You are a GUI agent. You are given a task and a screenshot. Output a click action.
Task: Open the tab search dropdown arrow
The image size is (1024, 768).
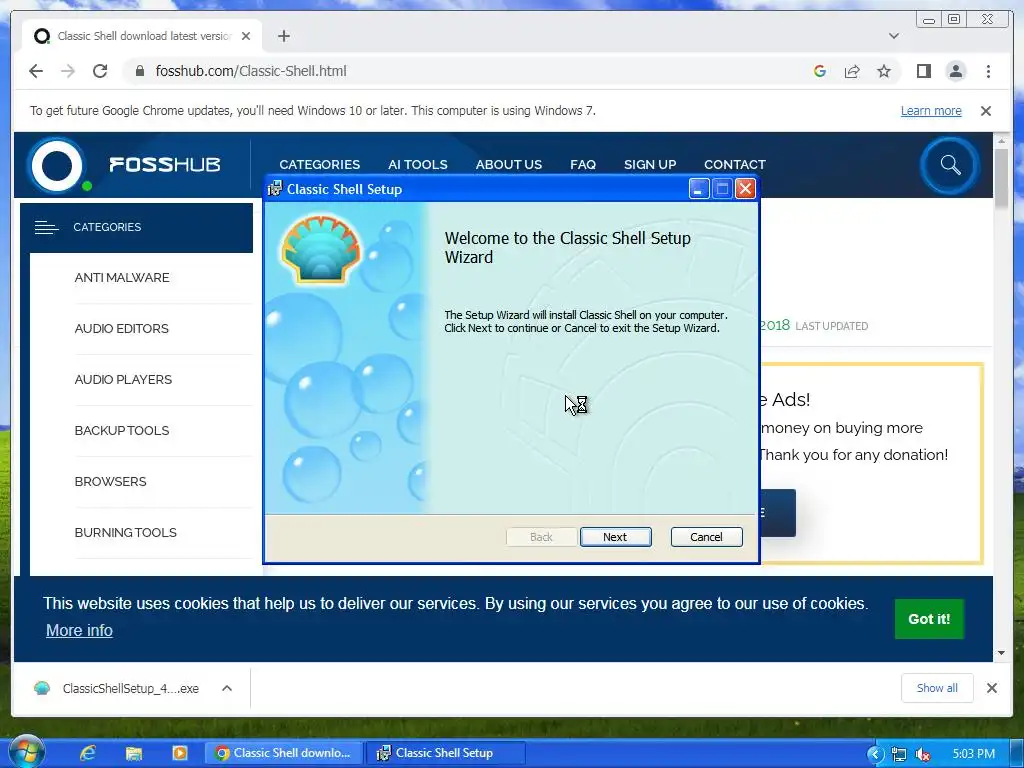tap(893, 36)
